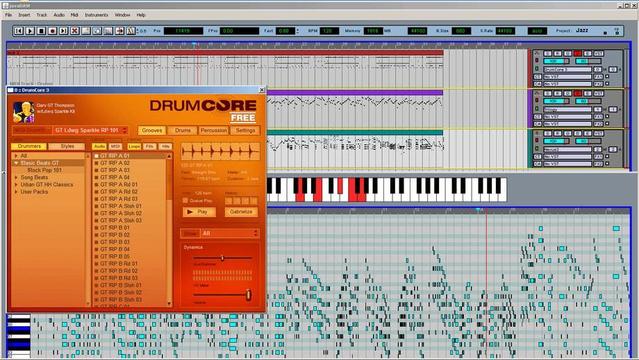Open the Help menu

coord(141,15)
